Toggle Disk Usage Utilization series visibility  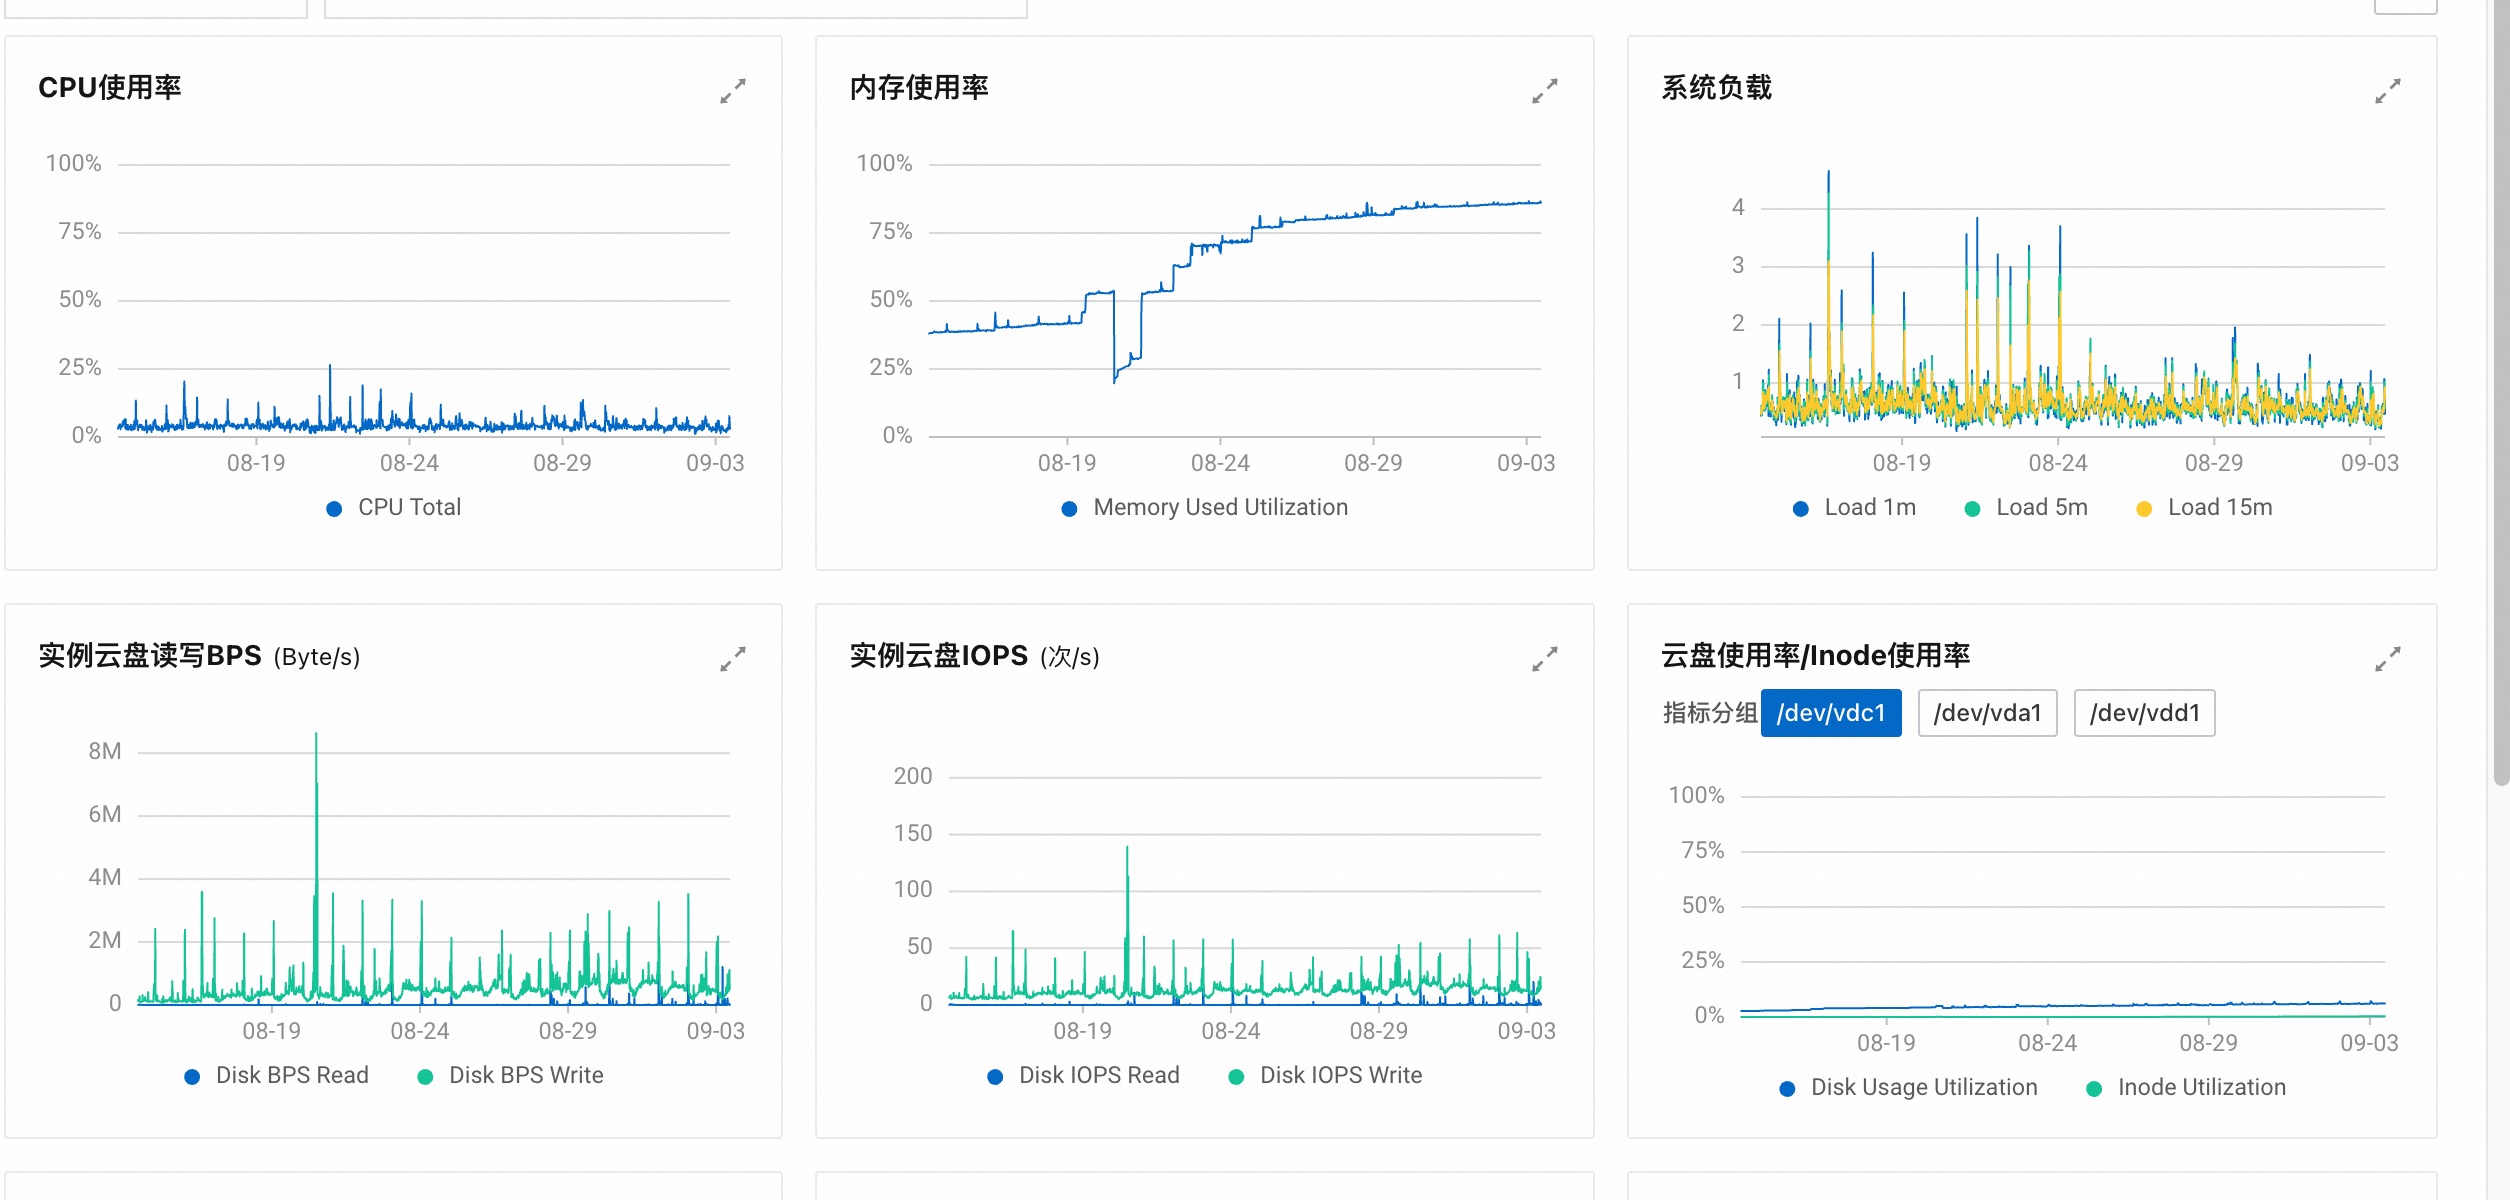tap(1909, 1088)
